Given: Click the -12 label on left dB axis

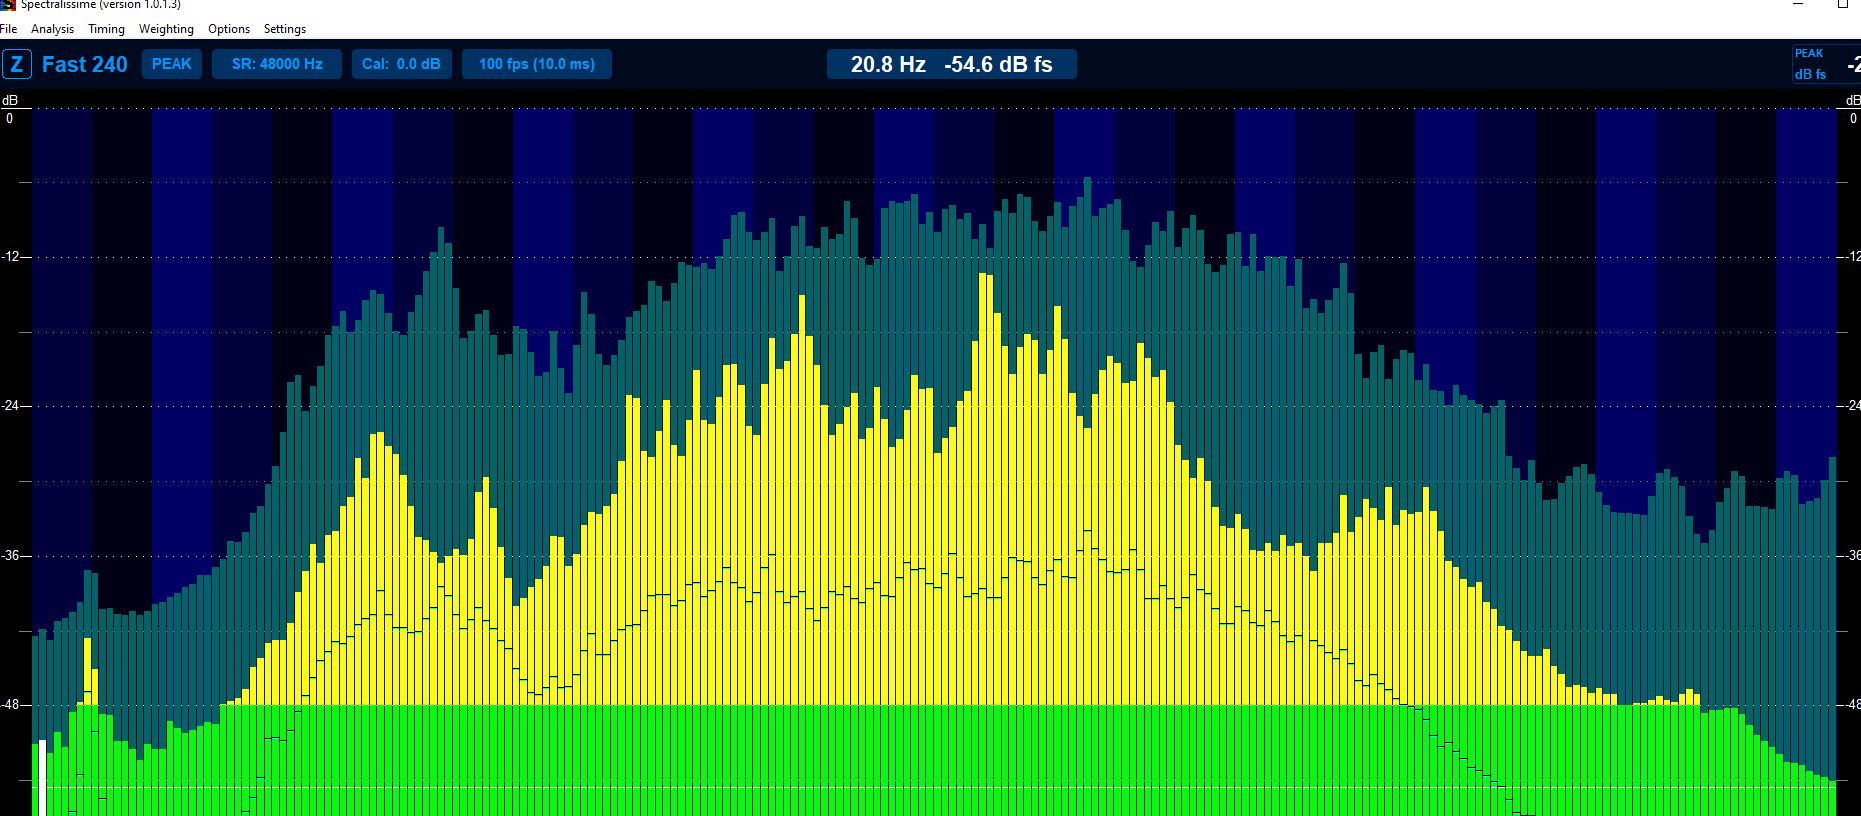Looking at the screenshot, I should coord(11,257).
